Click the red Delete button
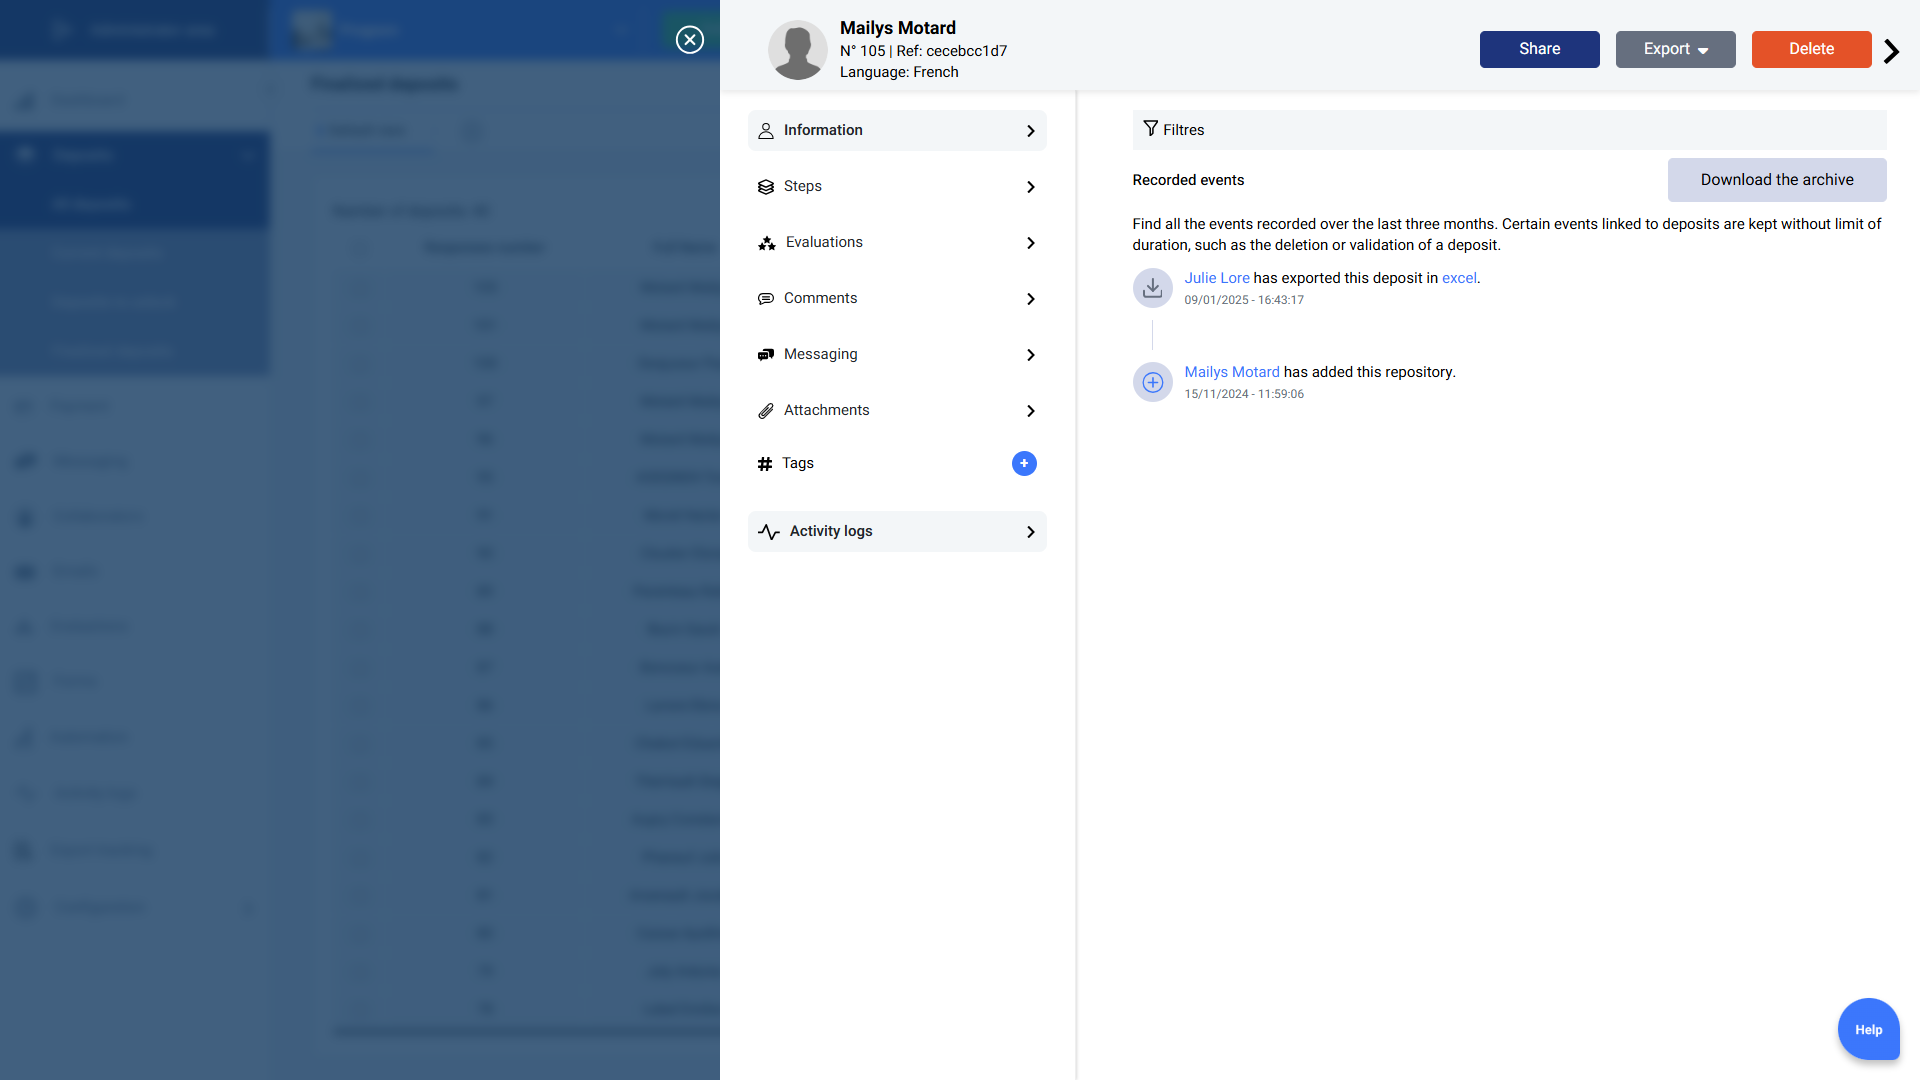The image size is (1920, 1080). click(x=1811, y=49)
